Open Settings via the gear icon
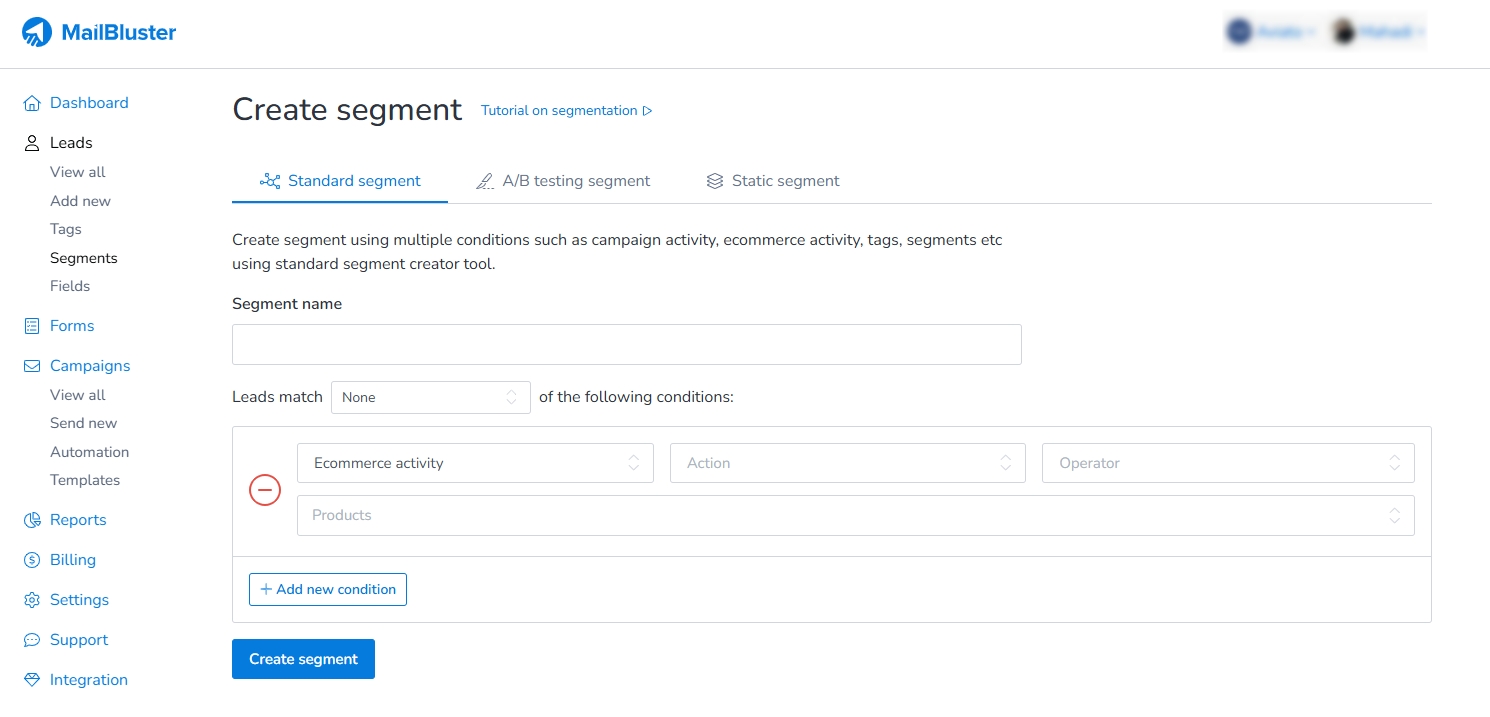Viewport: 1490px width, 717px height. click(x=32, y=600)
